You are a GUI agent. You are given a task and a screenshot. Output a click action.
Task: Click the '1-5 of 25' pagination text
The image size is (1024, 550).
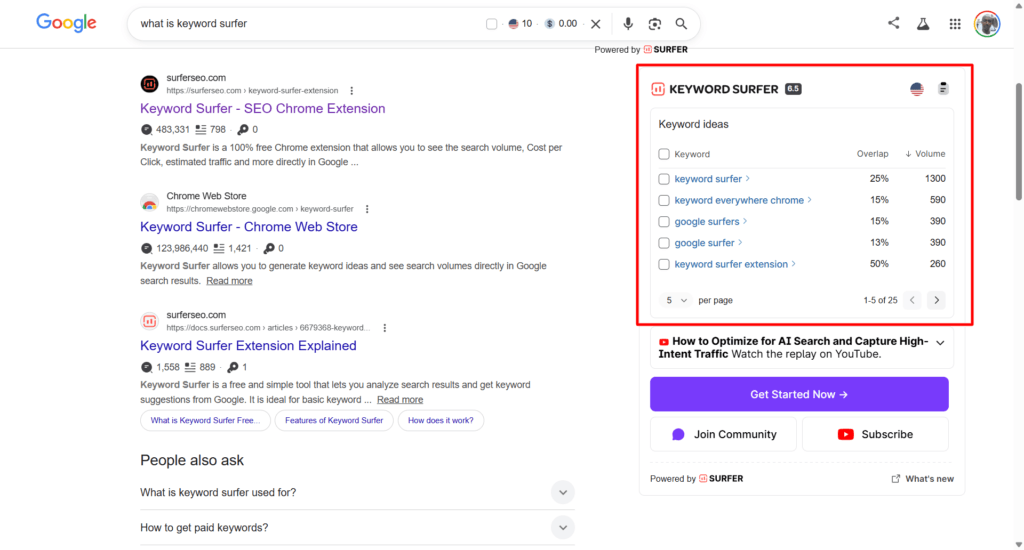pos(880,300)
